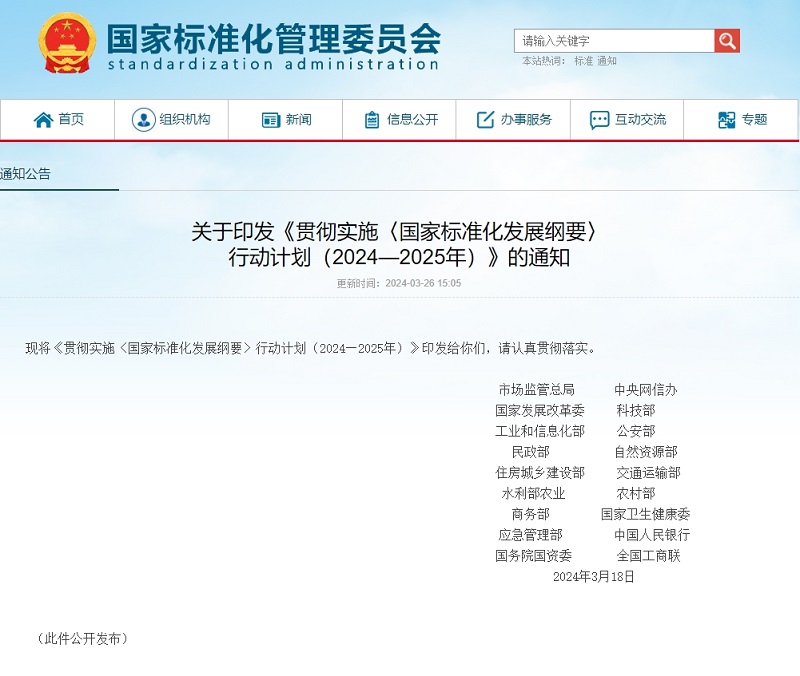Viewport: 800px width, 676px height.
Task: Select the 通知公告 section tab
Action: (26, 174)
